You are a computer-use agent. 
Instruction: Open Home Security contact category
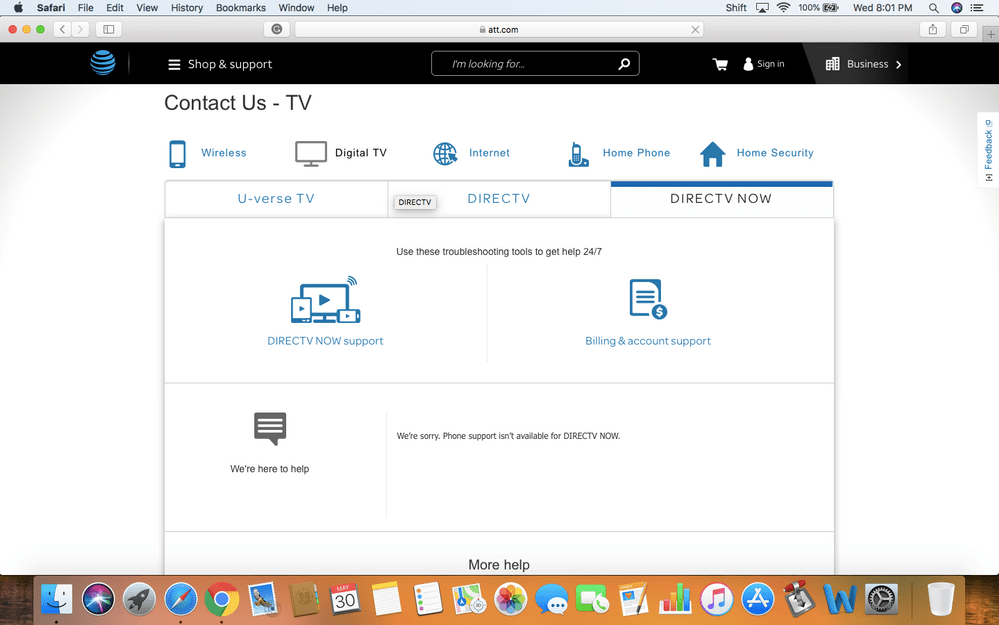pyautogui.click(x=775, y=153)
